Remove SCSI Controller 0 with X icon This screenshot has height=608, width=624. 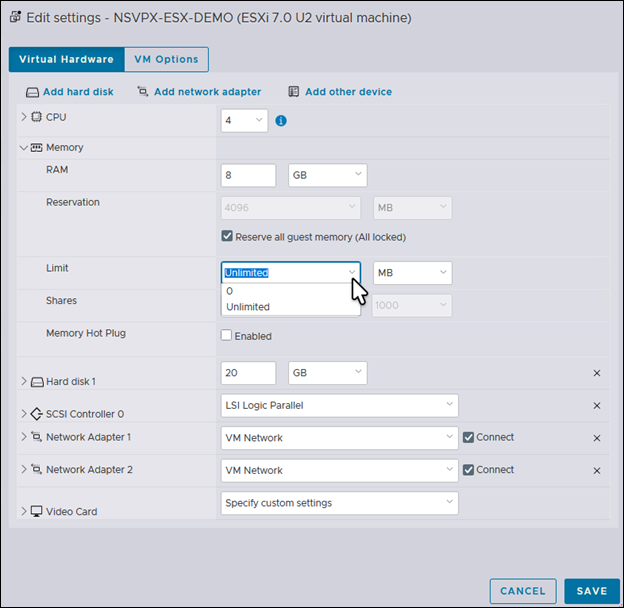[x=597, y=406]
